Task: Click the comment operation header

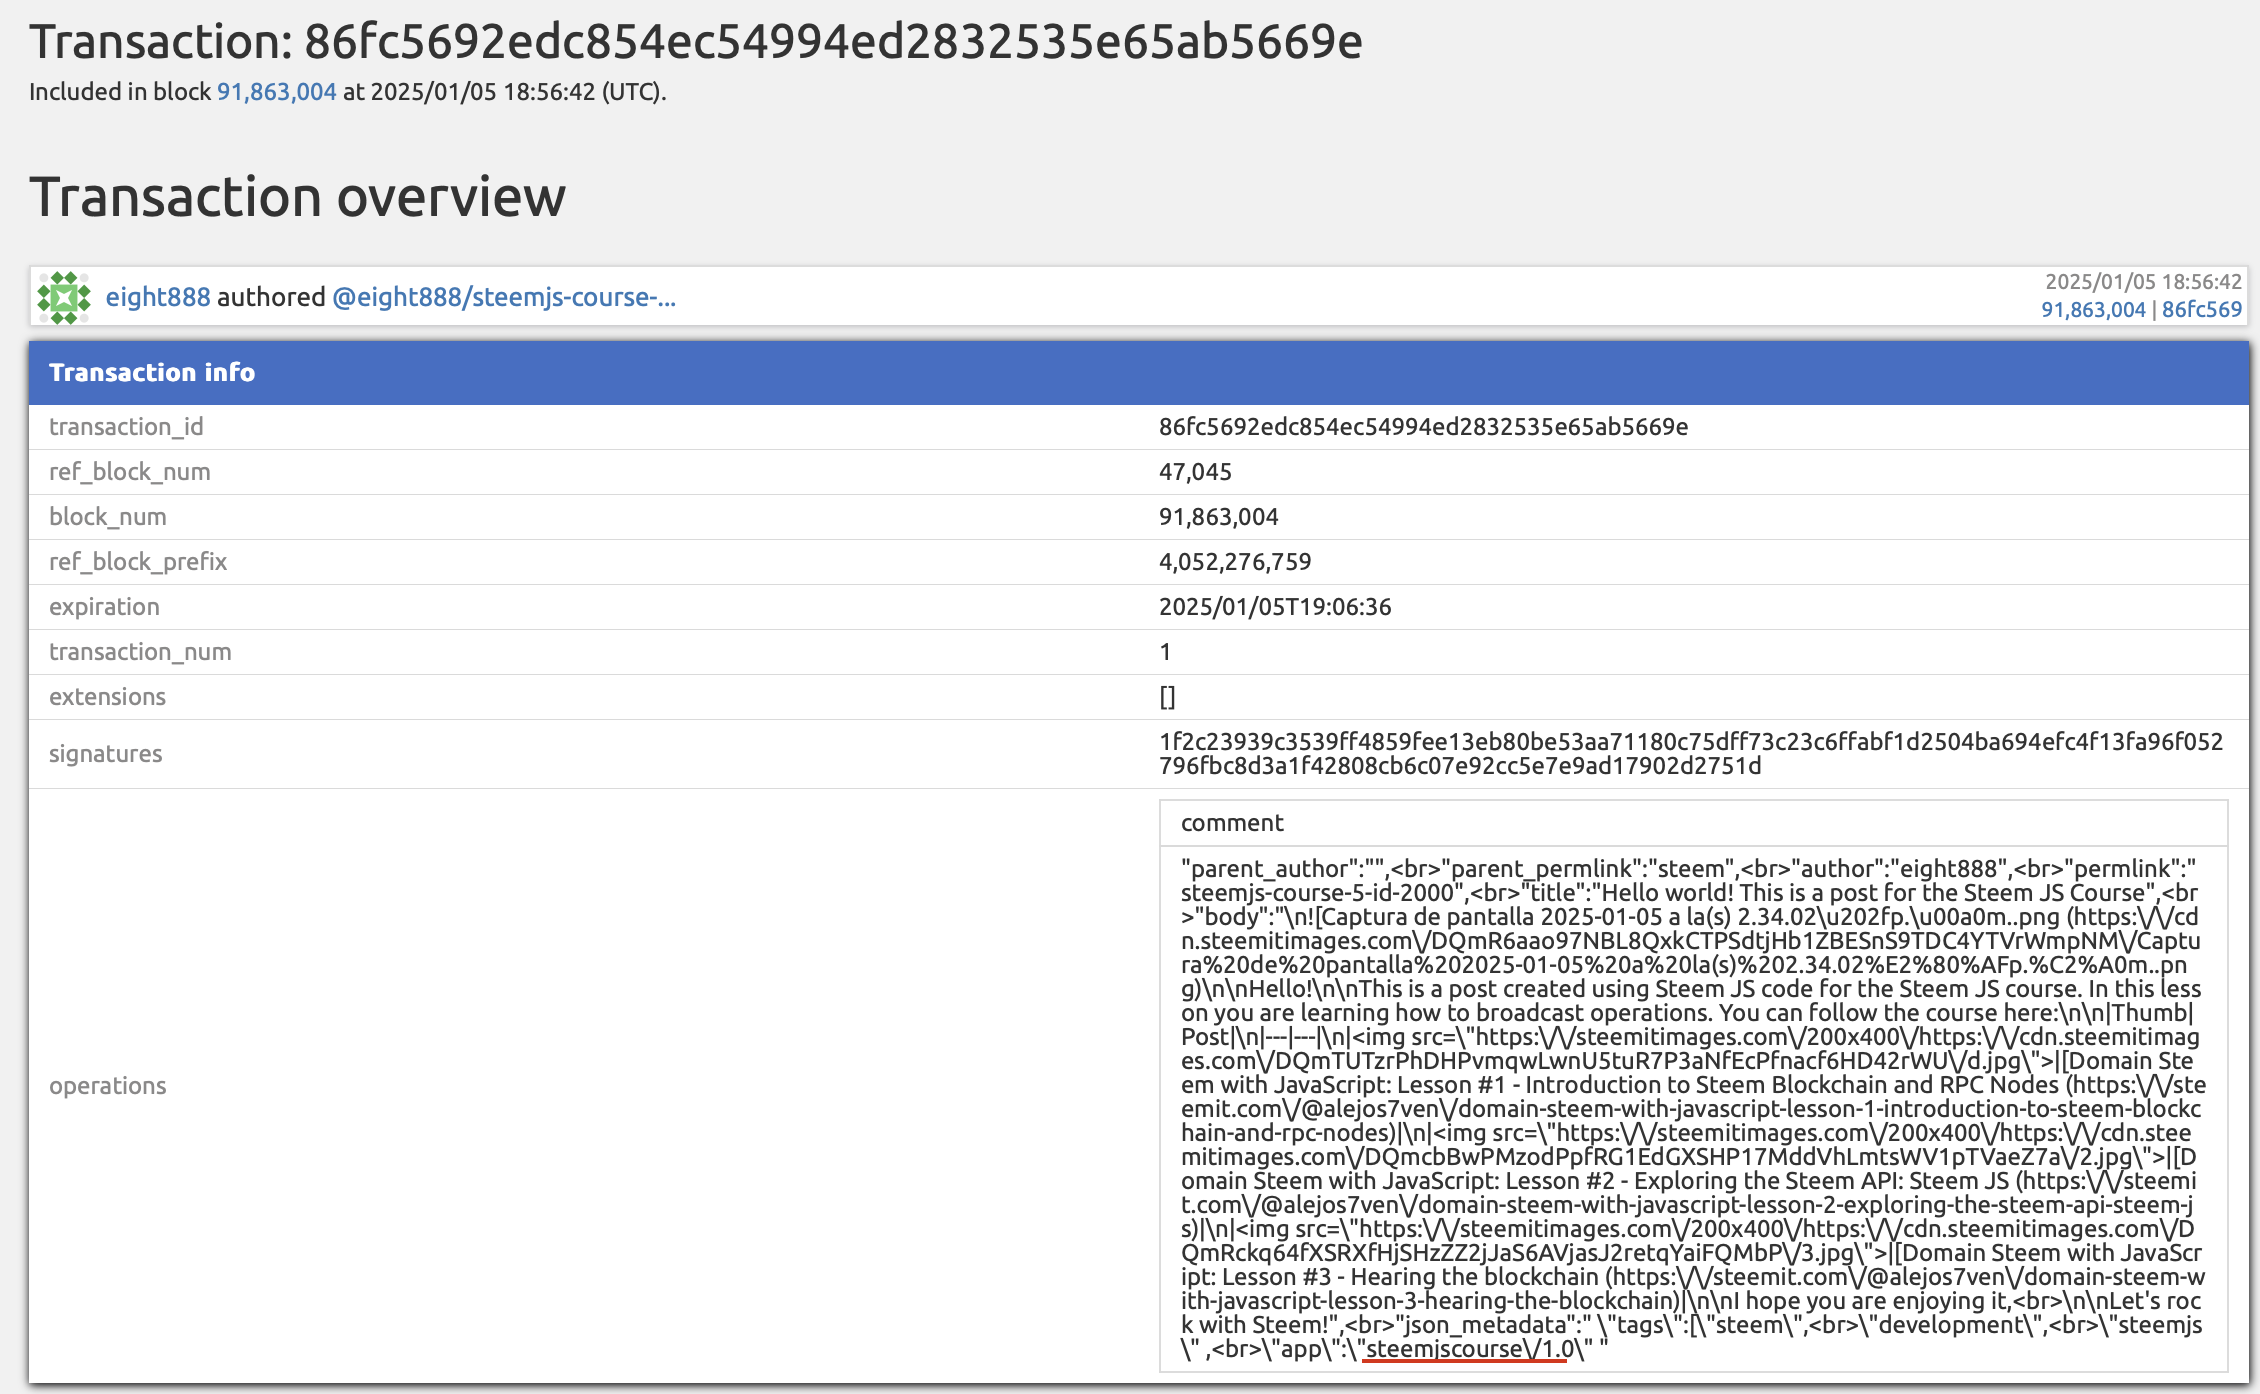Action: pyautogui.click(x=1231, y=823)
